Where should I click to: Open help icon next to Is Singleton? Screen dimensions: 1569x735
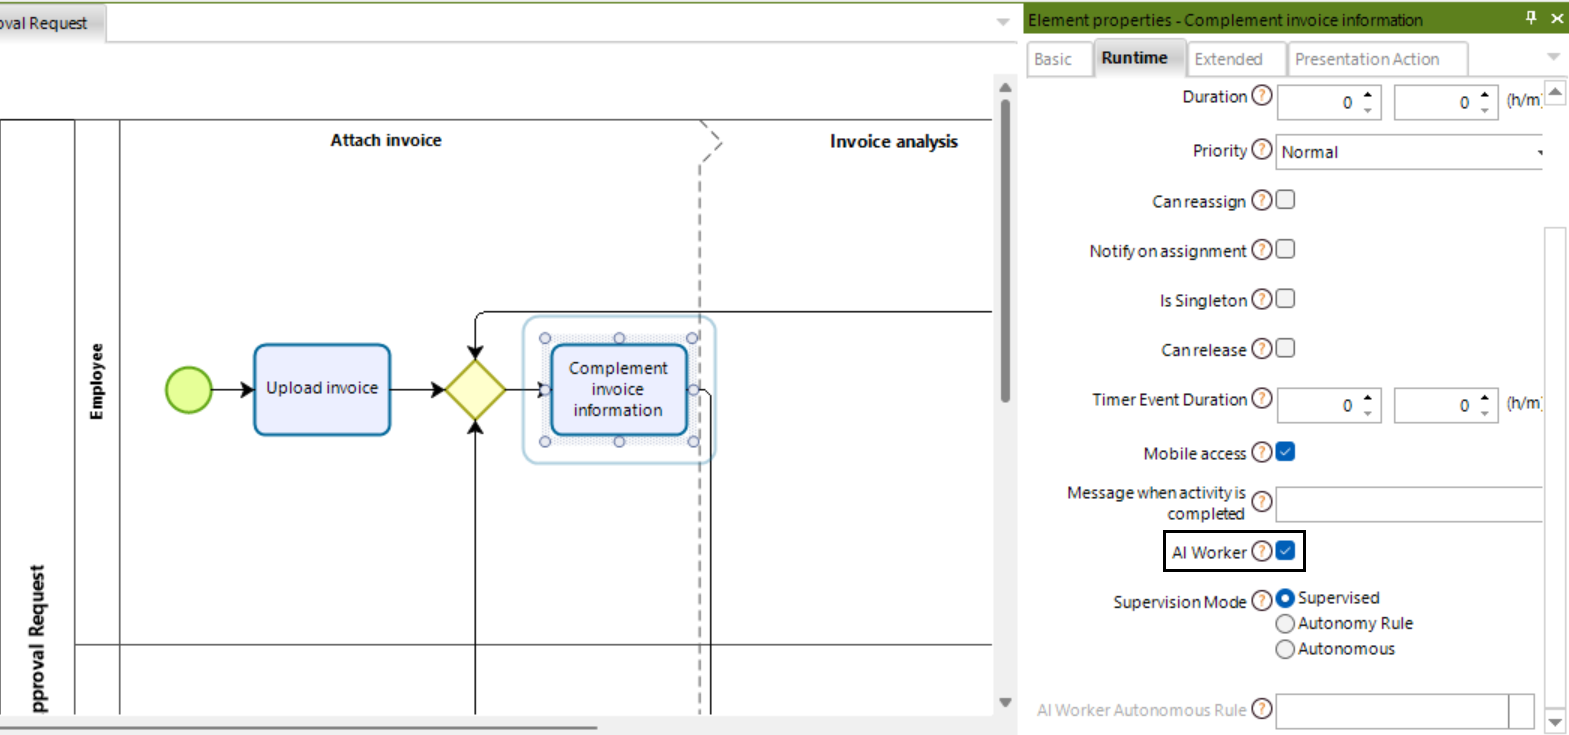pos(1262,299)
